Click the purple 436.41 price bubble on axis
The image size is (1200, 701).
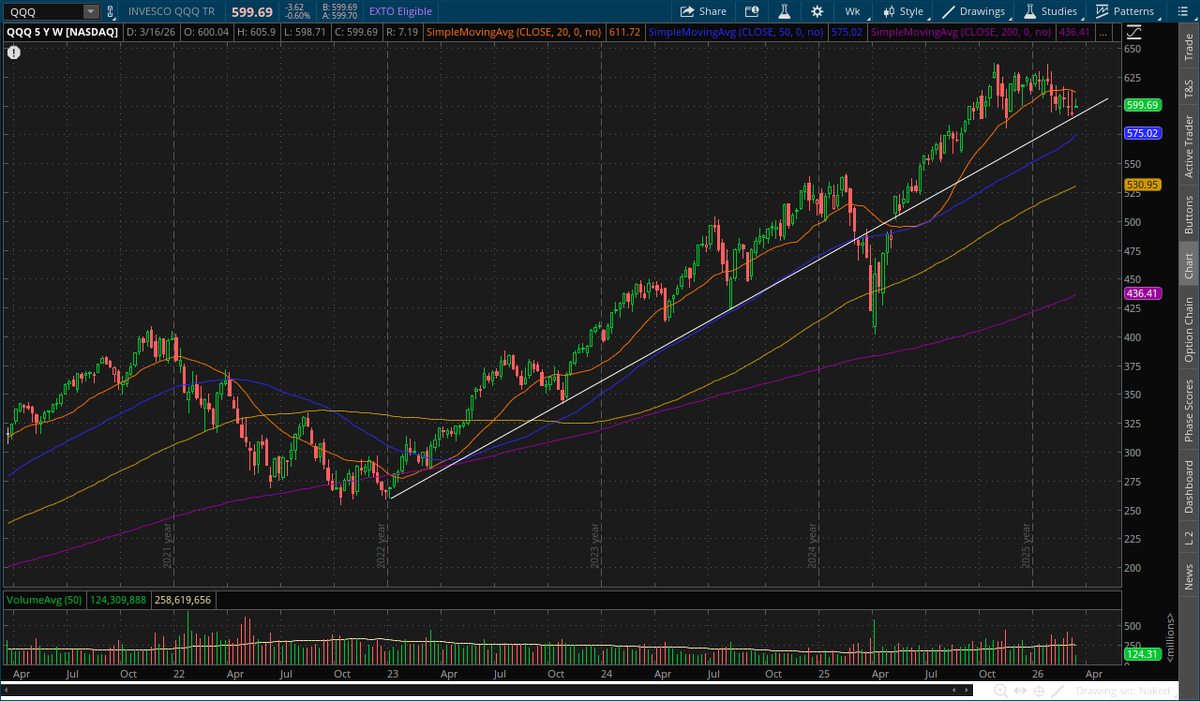(1142, 293)
